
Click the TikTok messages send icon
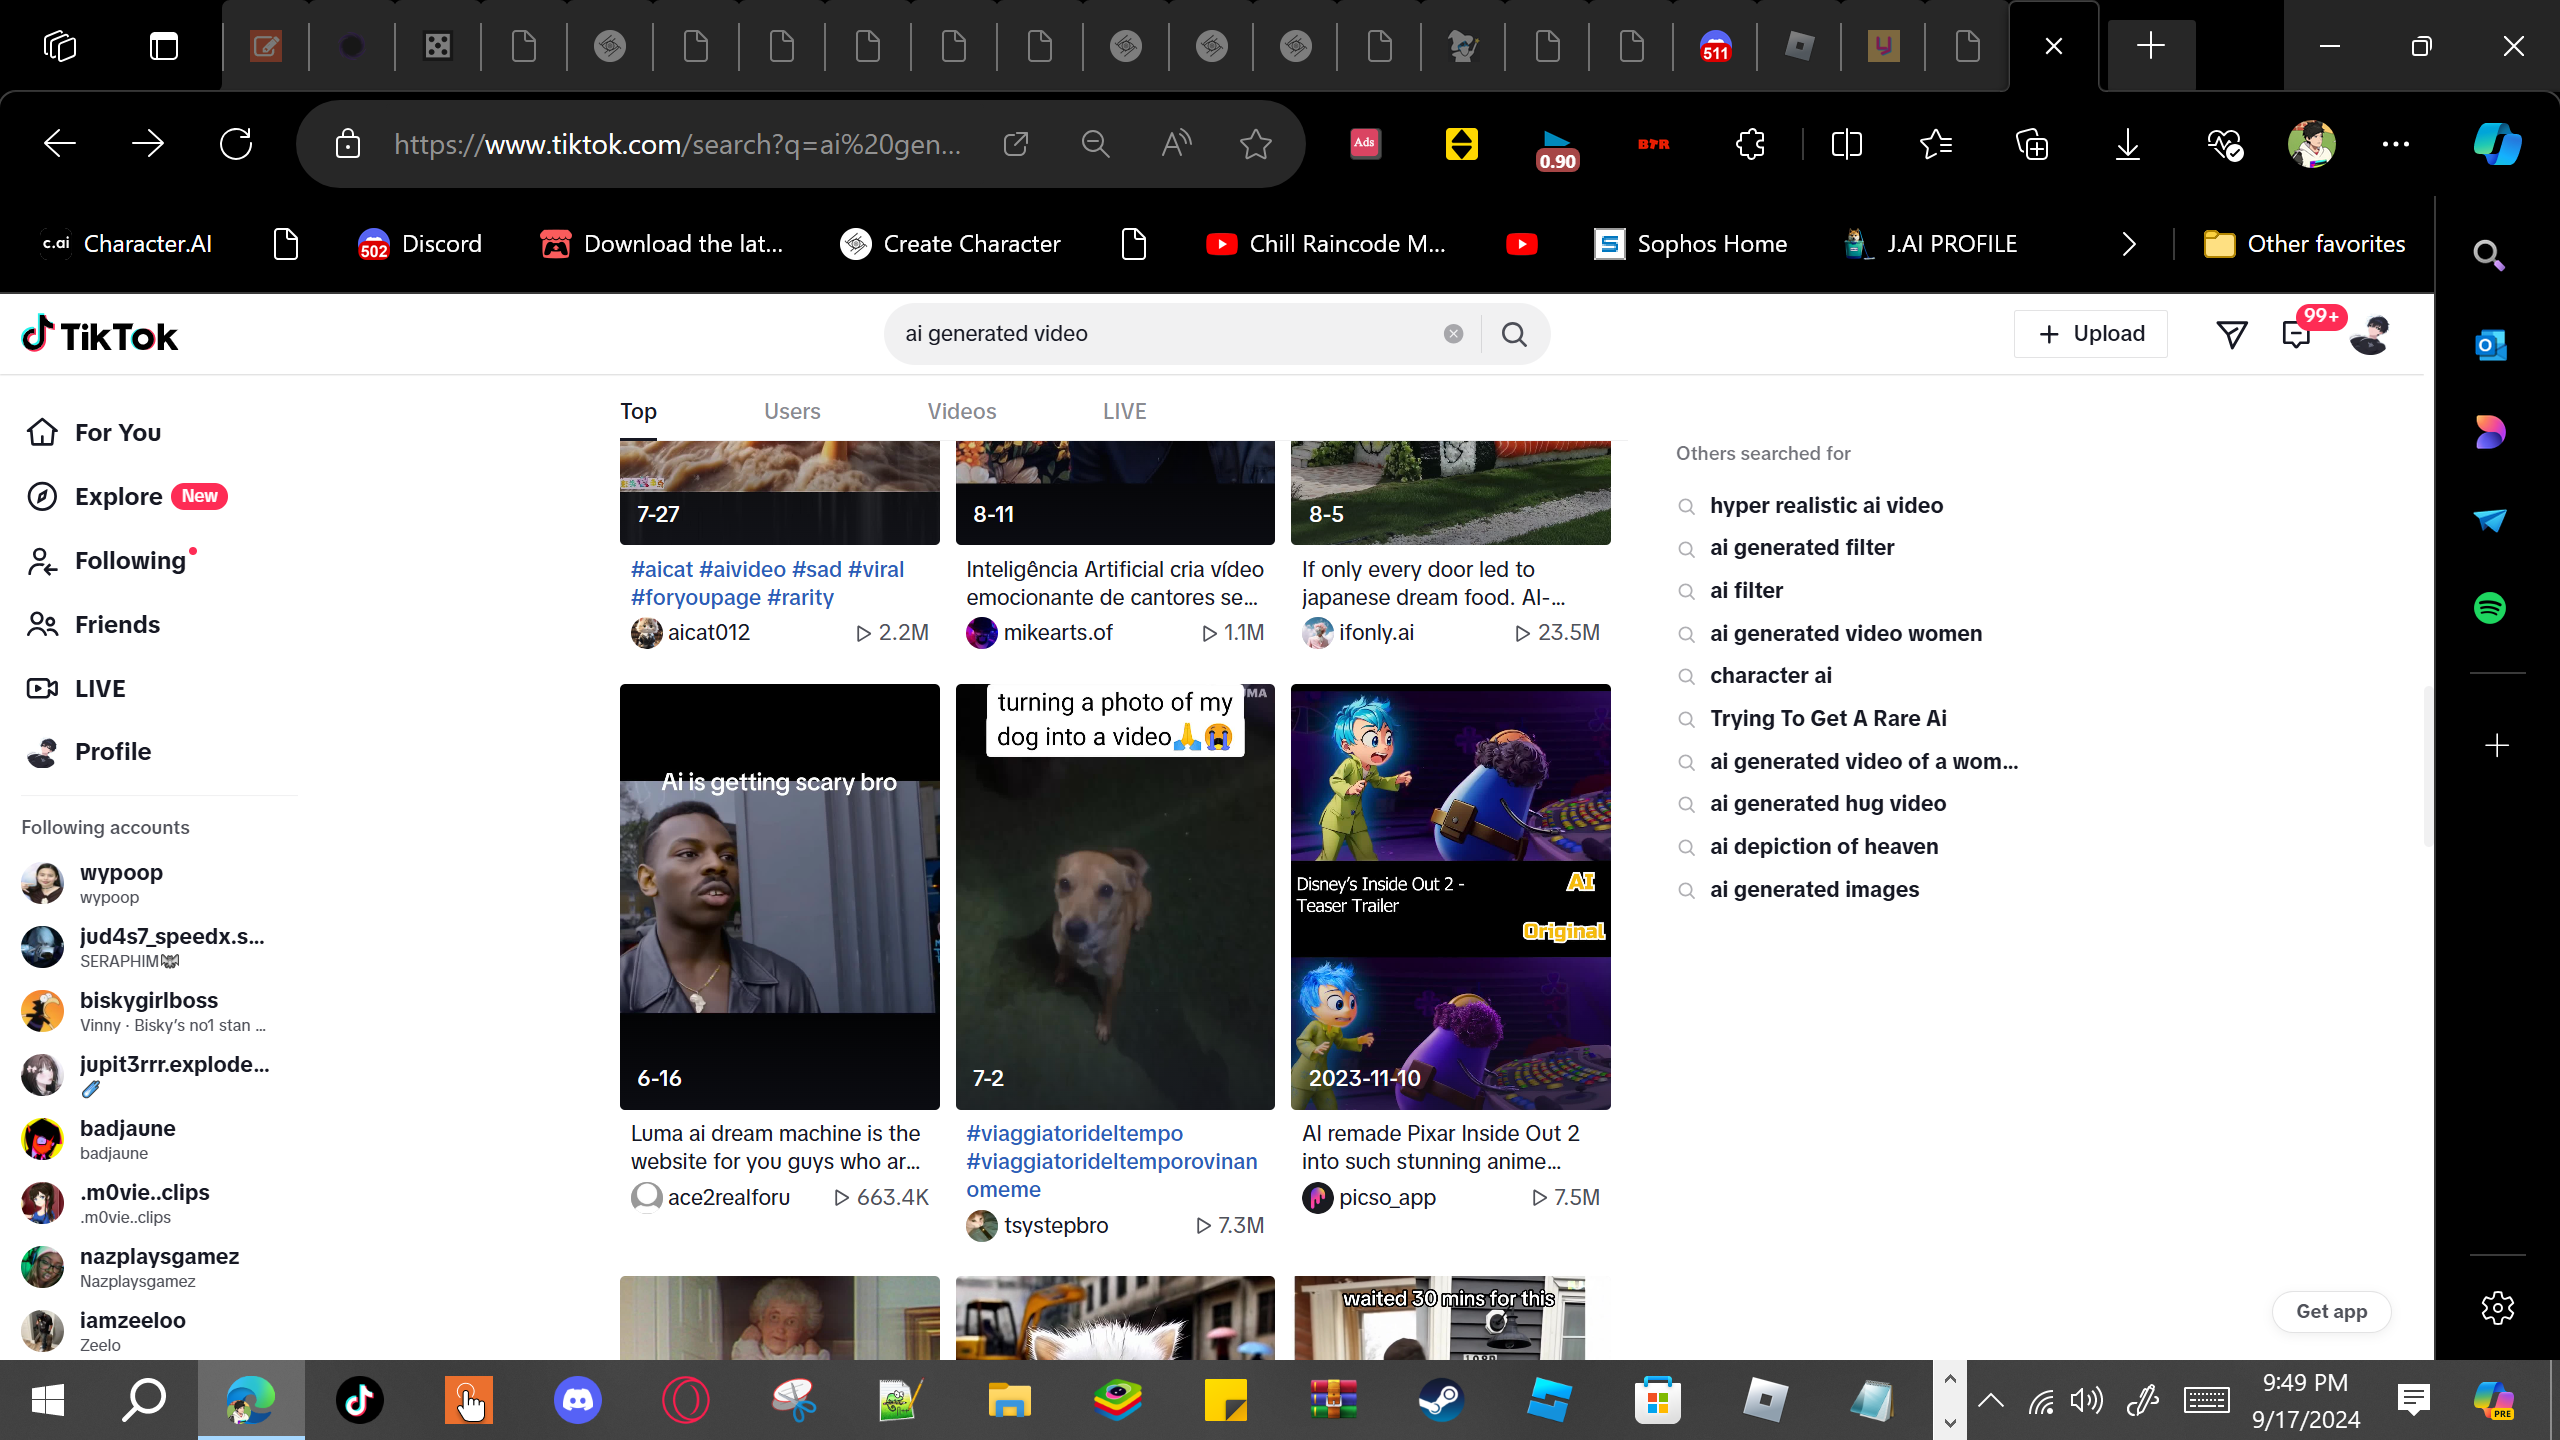click(x=2231, y=334)
